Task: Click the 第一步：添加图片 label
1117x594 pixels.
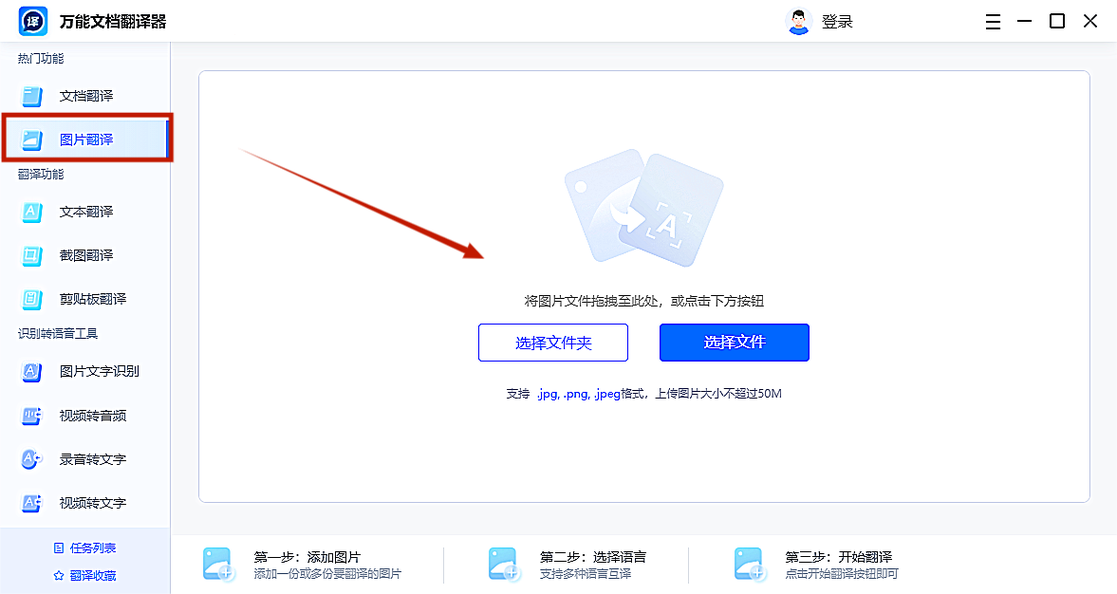Action: (x=307, y=557)
